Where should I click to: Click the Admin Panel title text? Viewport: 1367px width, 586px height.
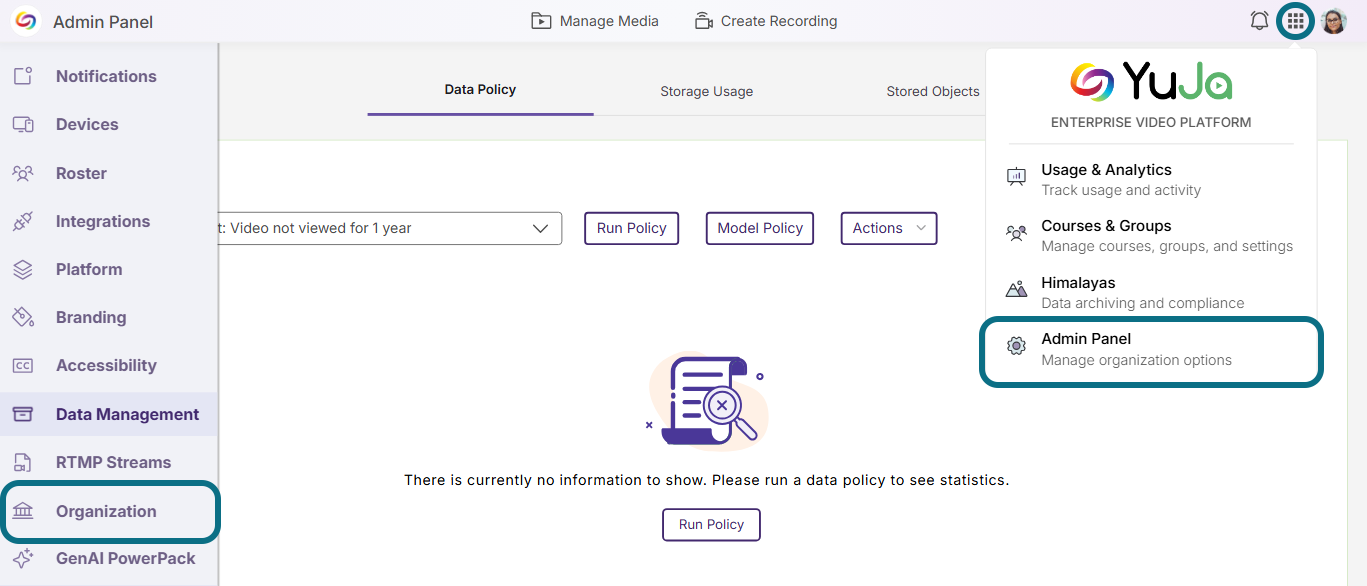103,22
